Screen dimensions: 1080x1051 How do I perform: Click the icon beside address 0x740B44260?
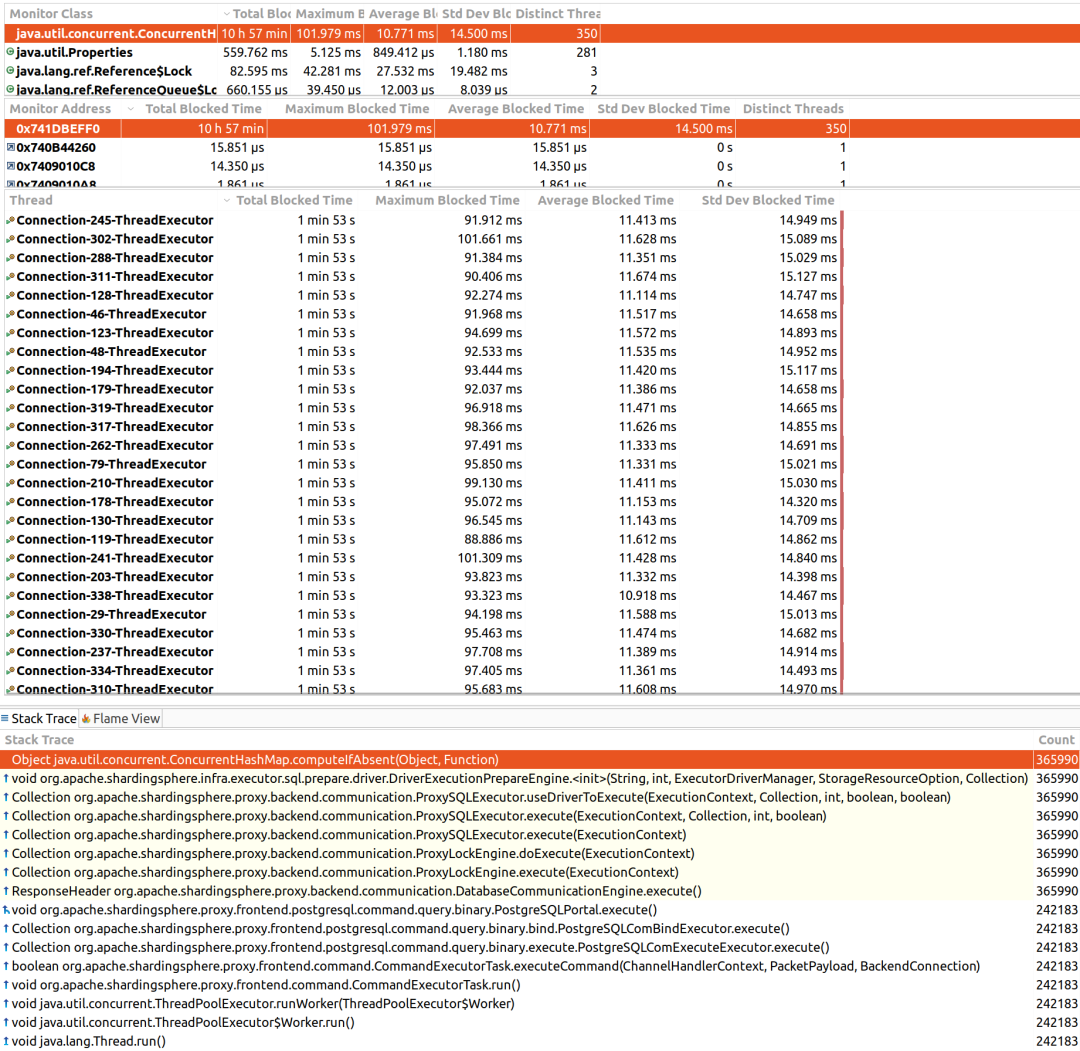[10, 147]
